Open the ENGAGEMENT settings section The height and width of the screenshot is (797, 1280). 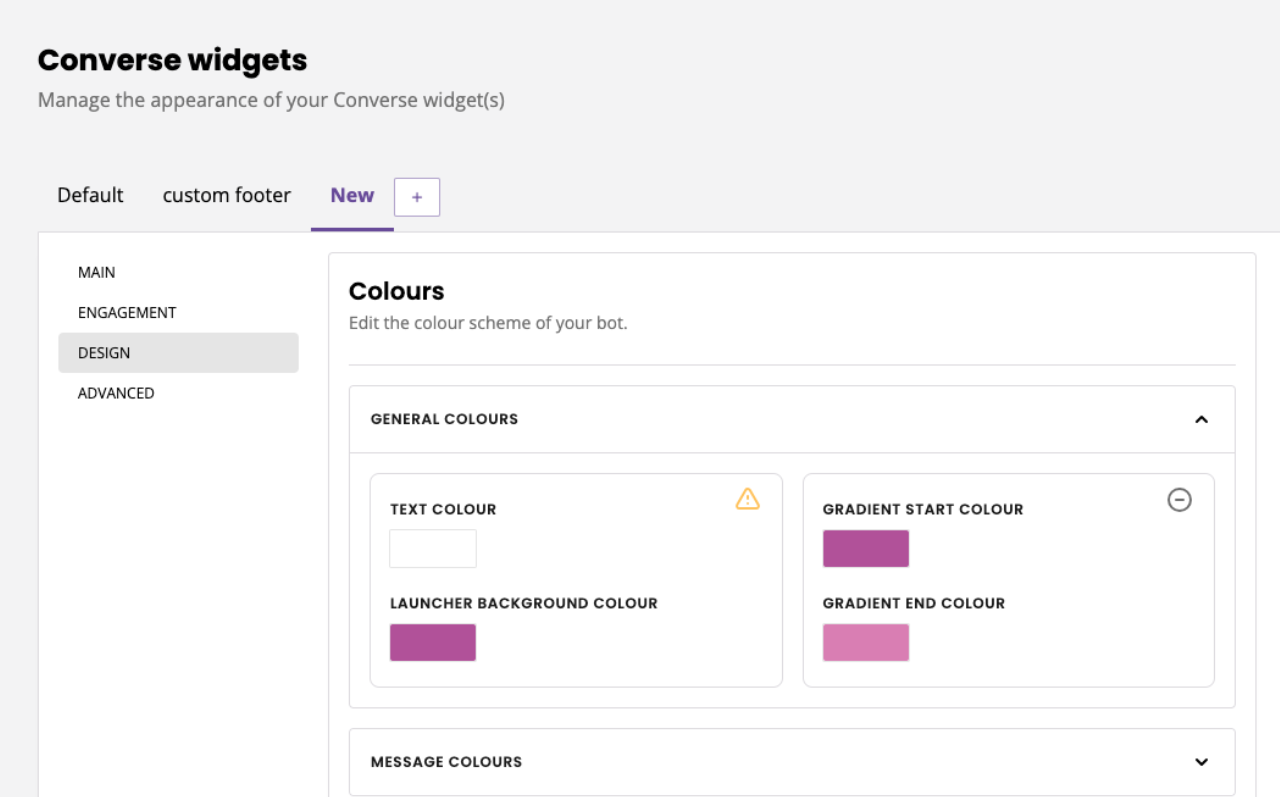click(x=178, y=312)
